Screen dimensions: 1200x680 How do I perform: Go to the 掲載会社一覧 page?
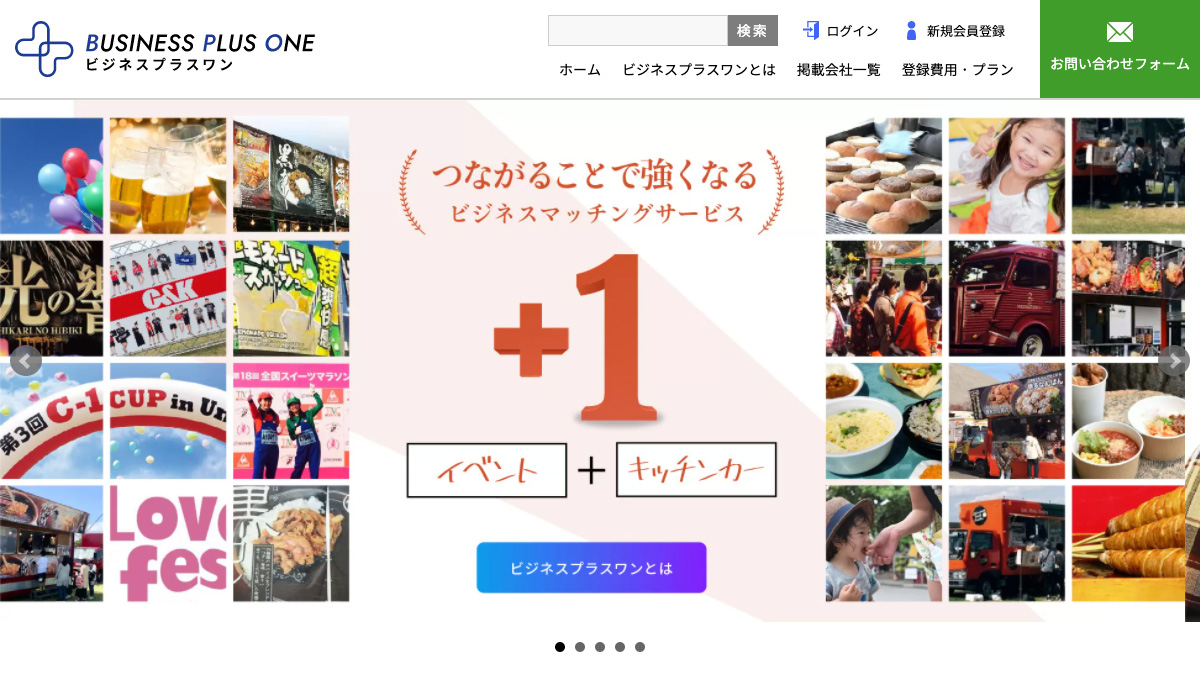coord(839,70)
